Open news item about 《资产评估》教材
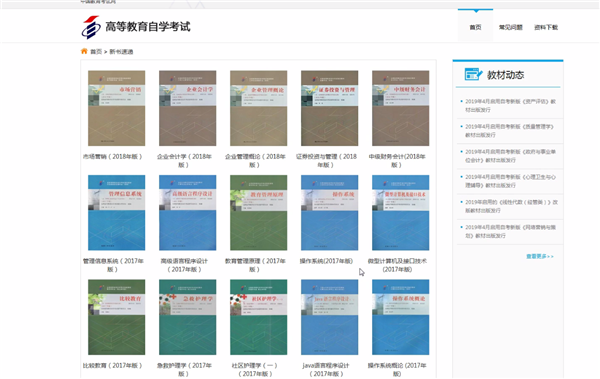This screenshot has width=600, height=379. click(x=510, y=105)
